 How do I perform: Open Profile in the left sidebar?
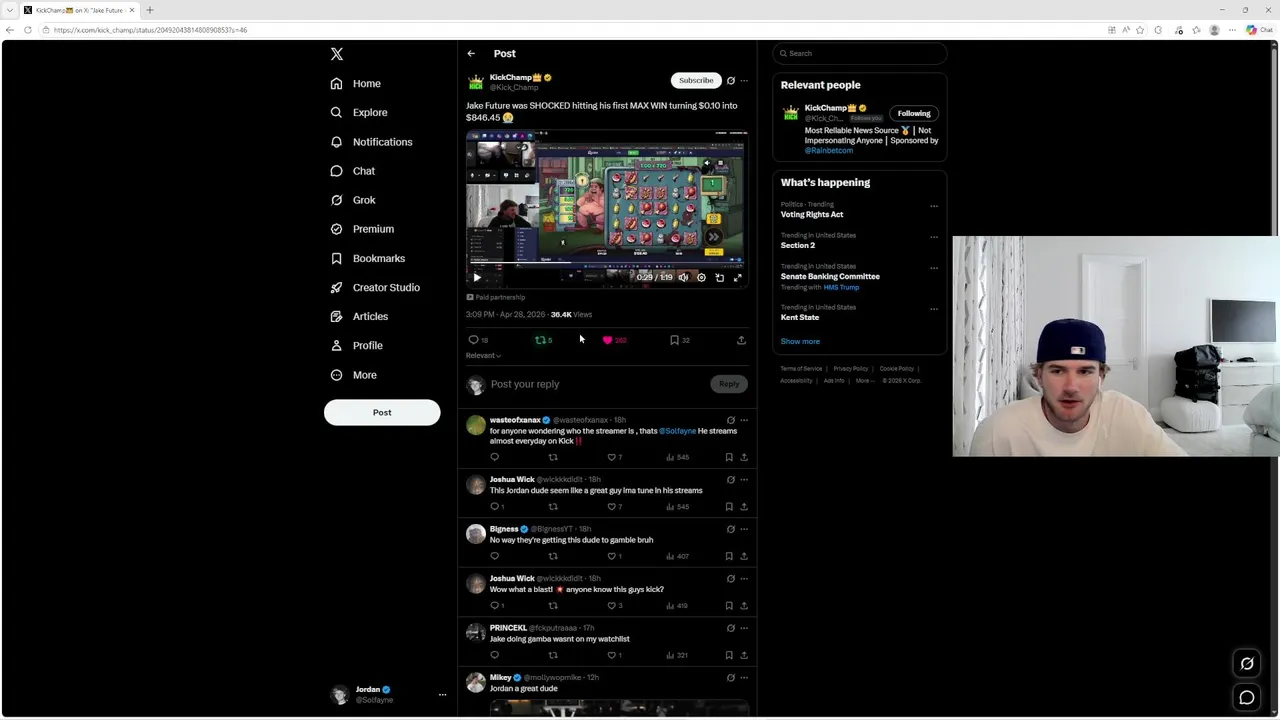357,345
